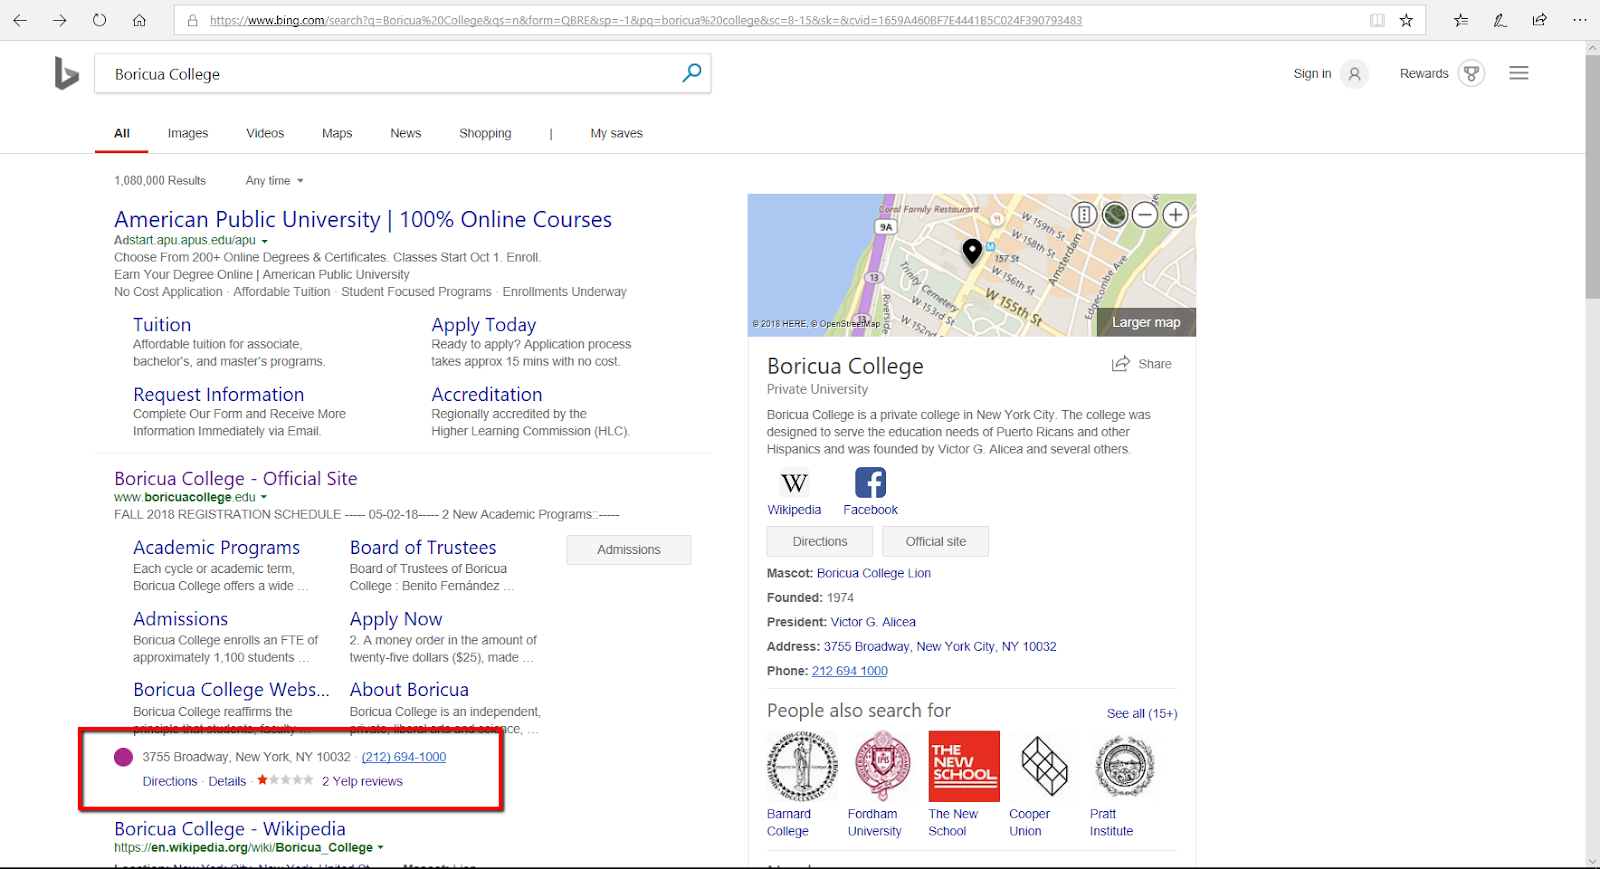The image size is (1600, 869).
Task: Open the My saves tab
Action: pos(617,133)
